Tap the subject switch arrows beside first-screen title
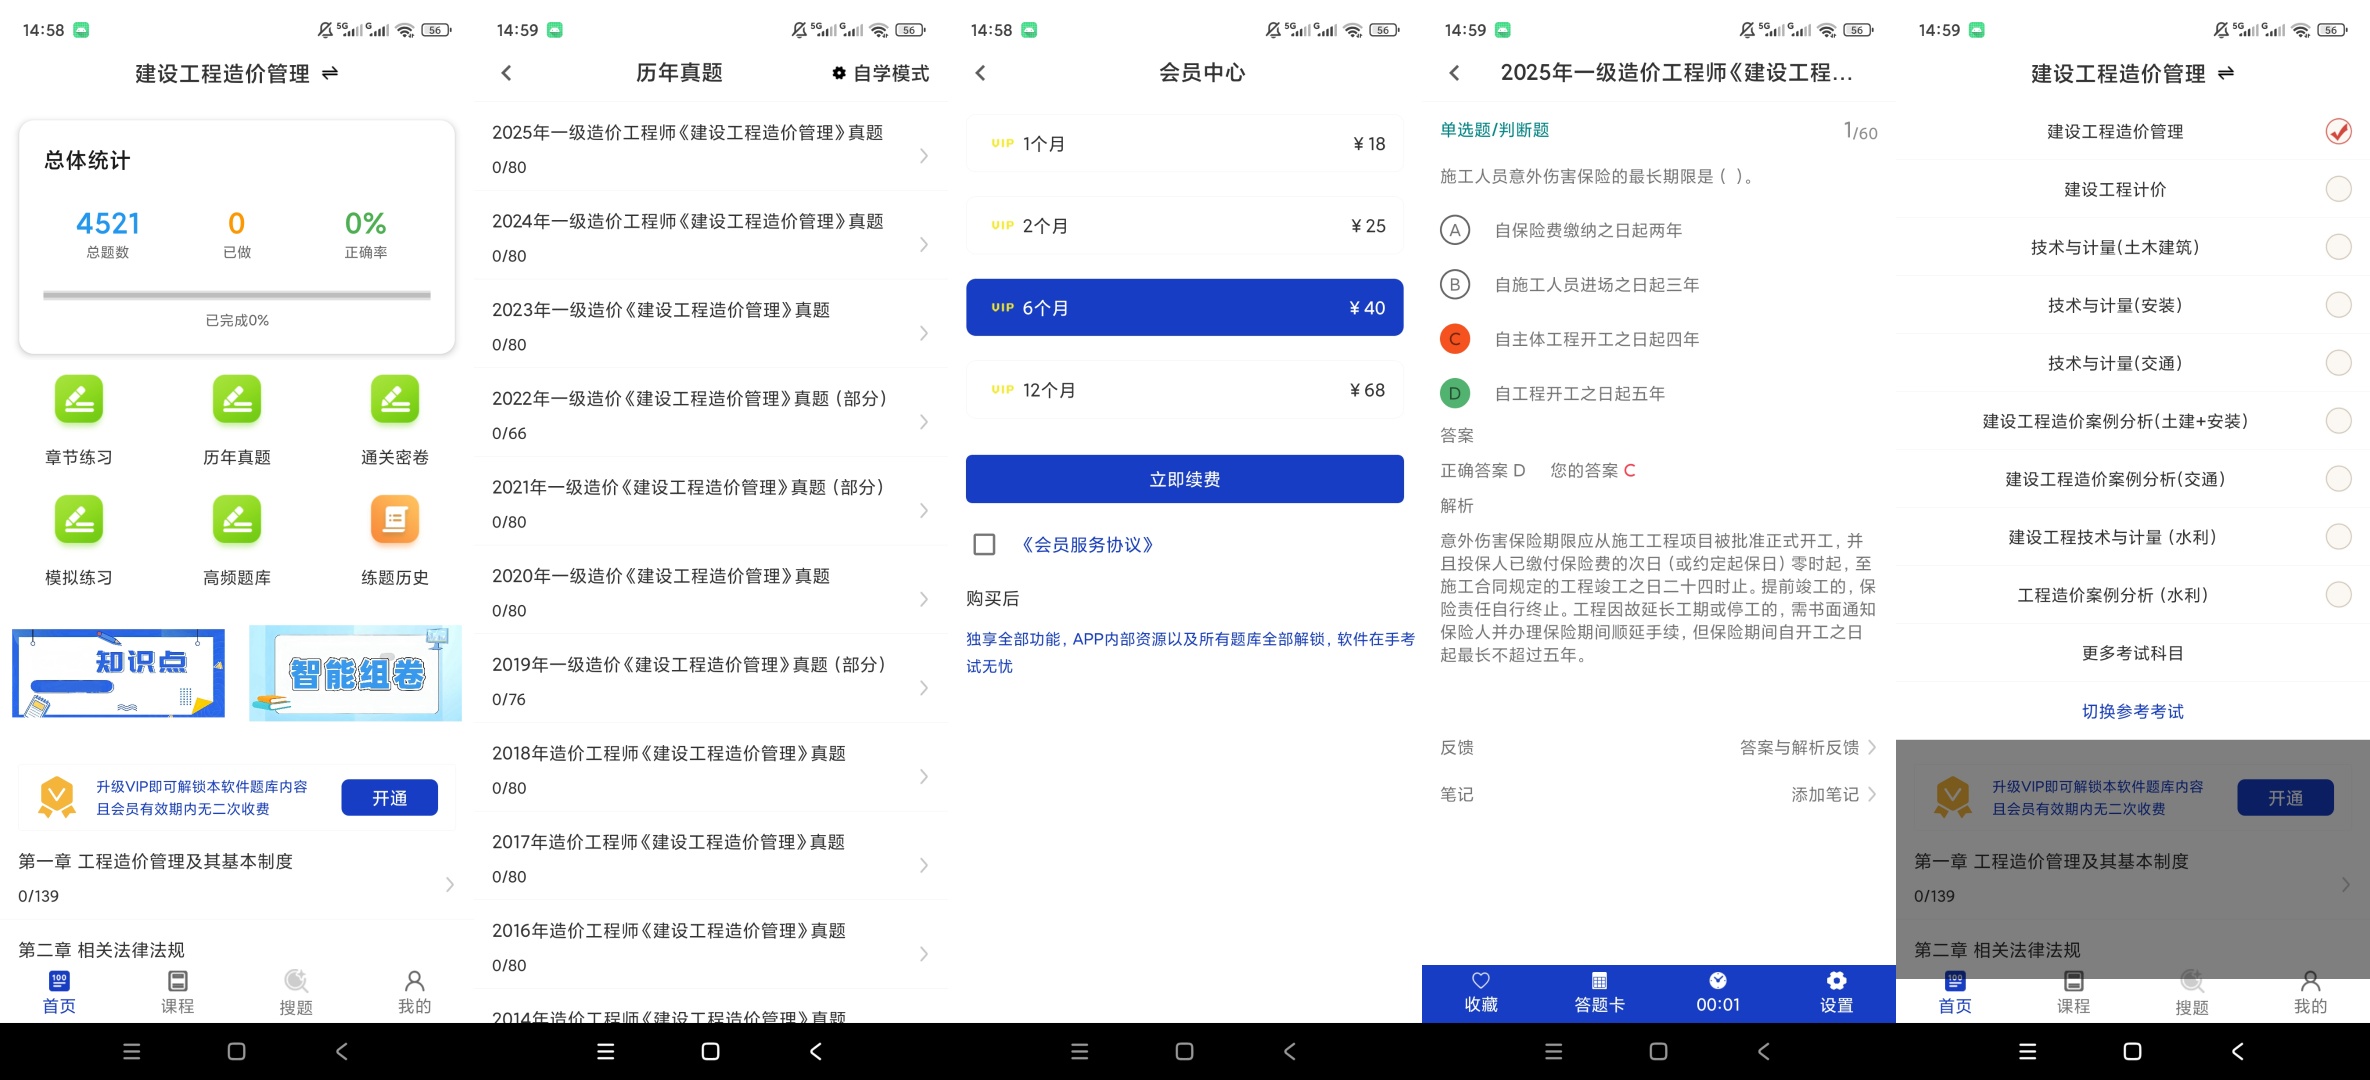2370x1080 pixels. [x=330, y=73]
